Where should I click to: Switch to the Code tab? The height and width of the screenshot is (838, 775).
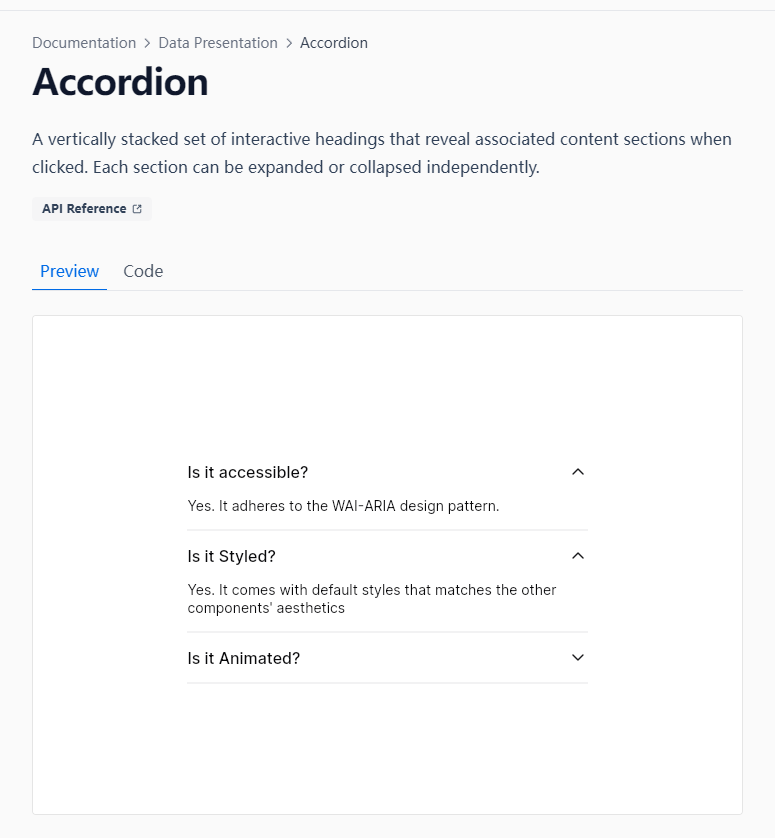[143, 271]
